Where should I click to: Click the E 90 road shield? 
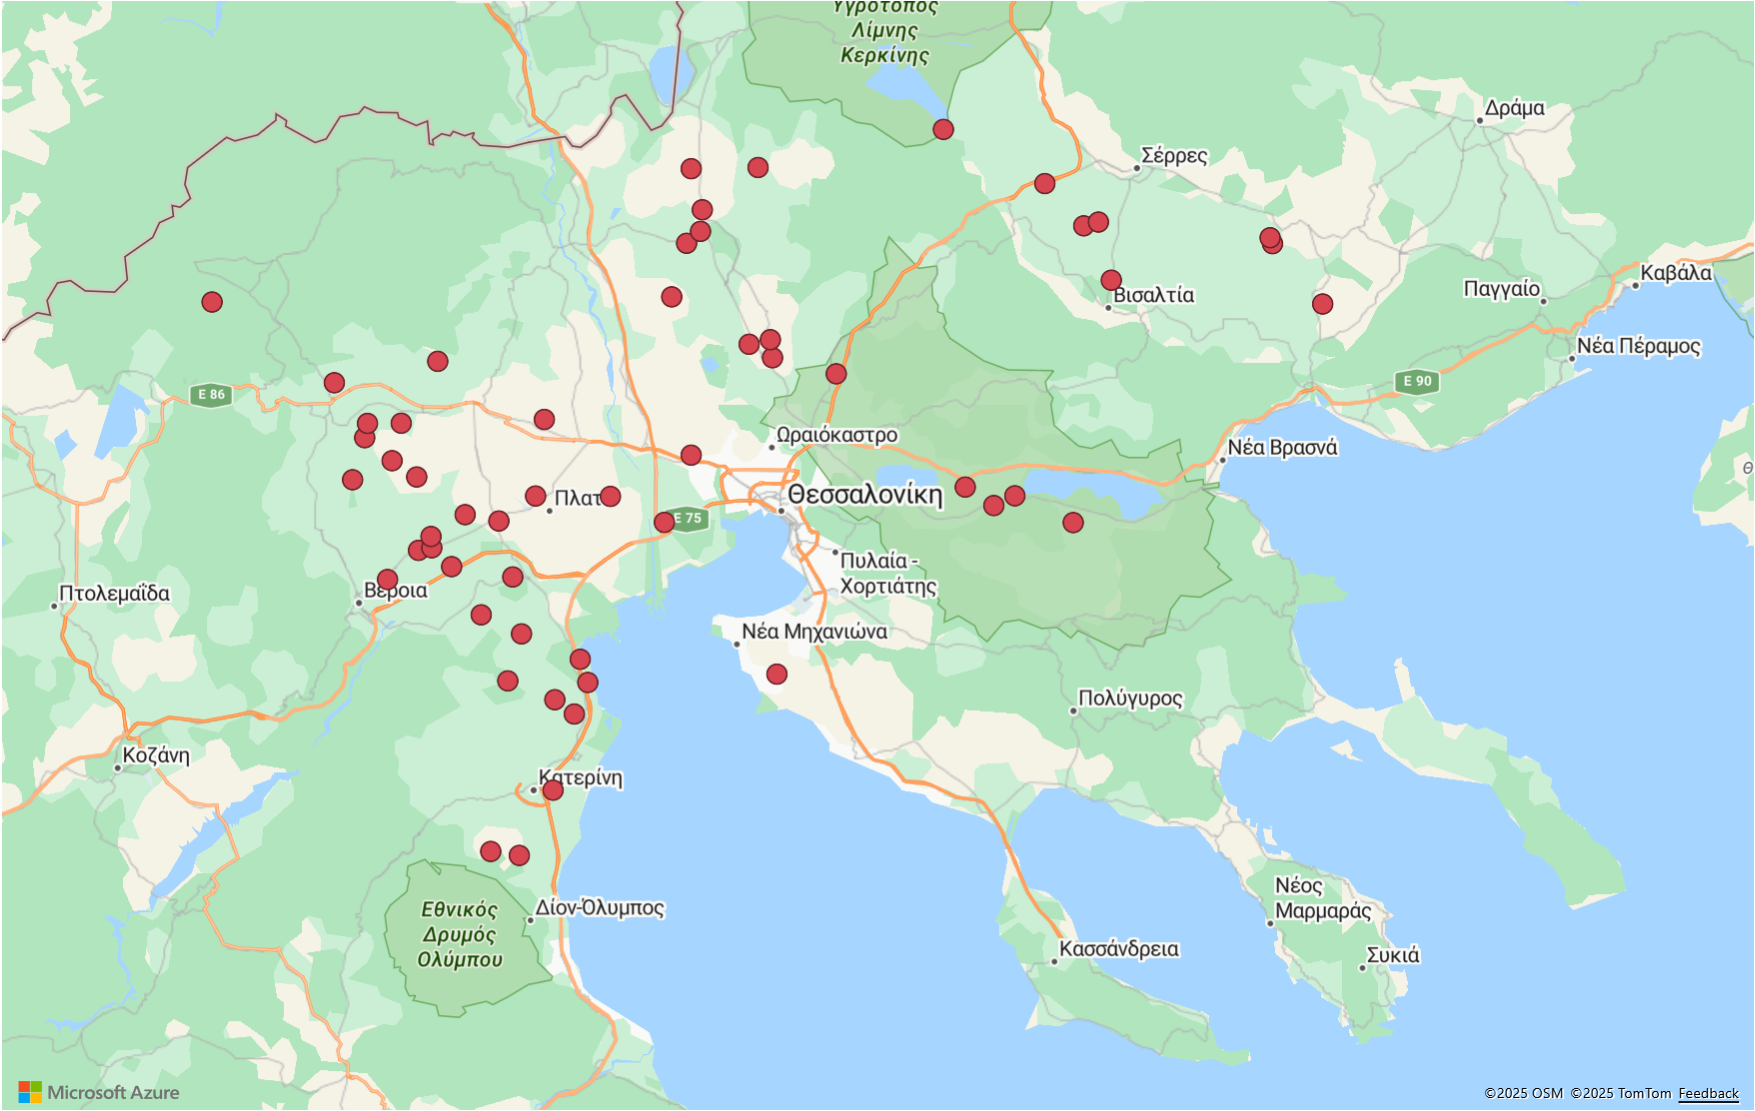click(x=1417, y=381)
